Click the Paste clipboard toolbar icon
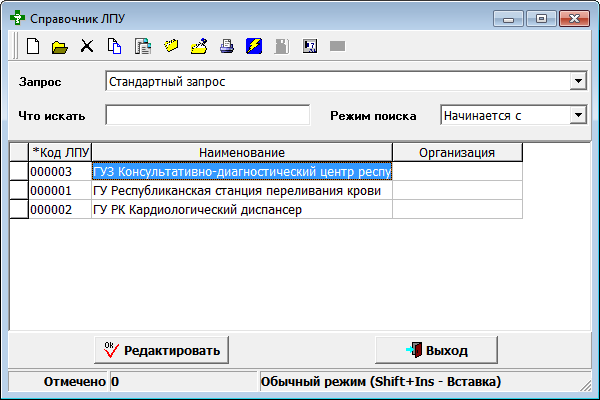 (x=142, y=46)
